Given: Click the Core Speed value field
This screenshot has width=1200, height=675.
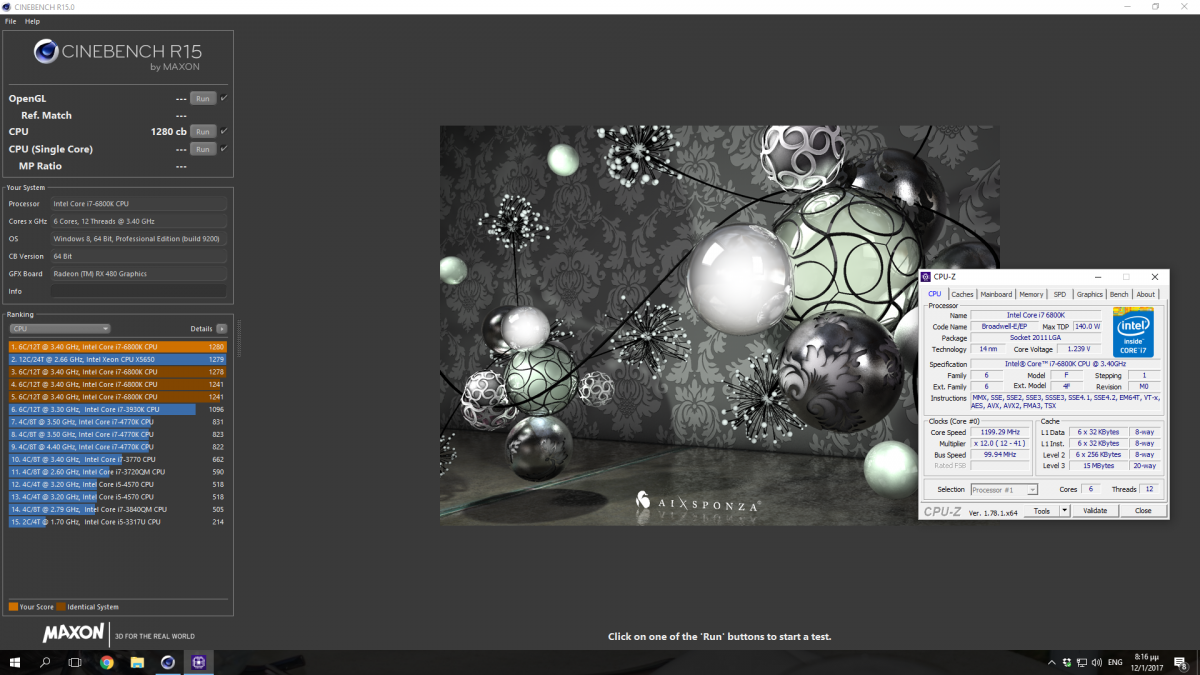Looking at the screenshot, I should [x=1002, y=432].
